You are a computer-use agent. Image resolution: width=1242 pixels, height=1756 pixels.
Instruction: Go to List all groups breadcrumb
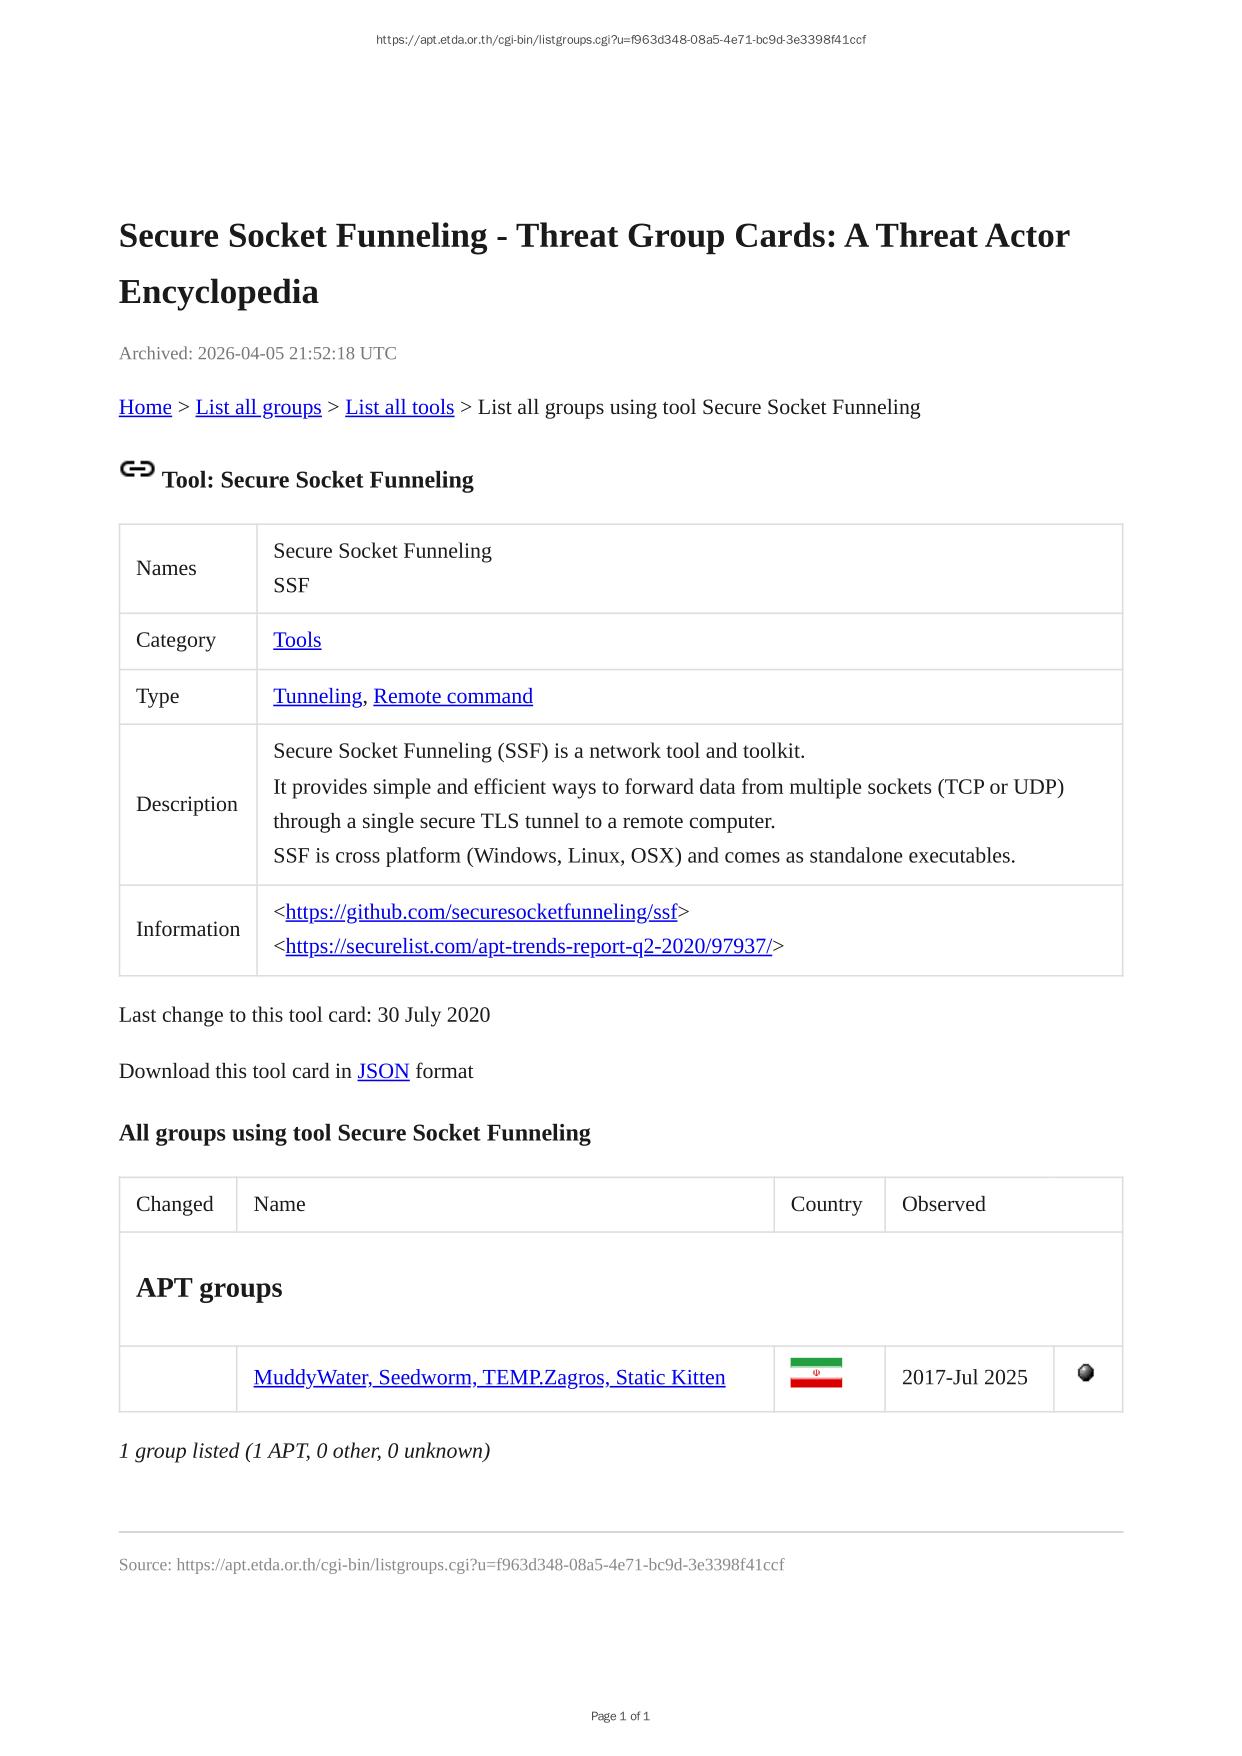(258, 407)
